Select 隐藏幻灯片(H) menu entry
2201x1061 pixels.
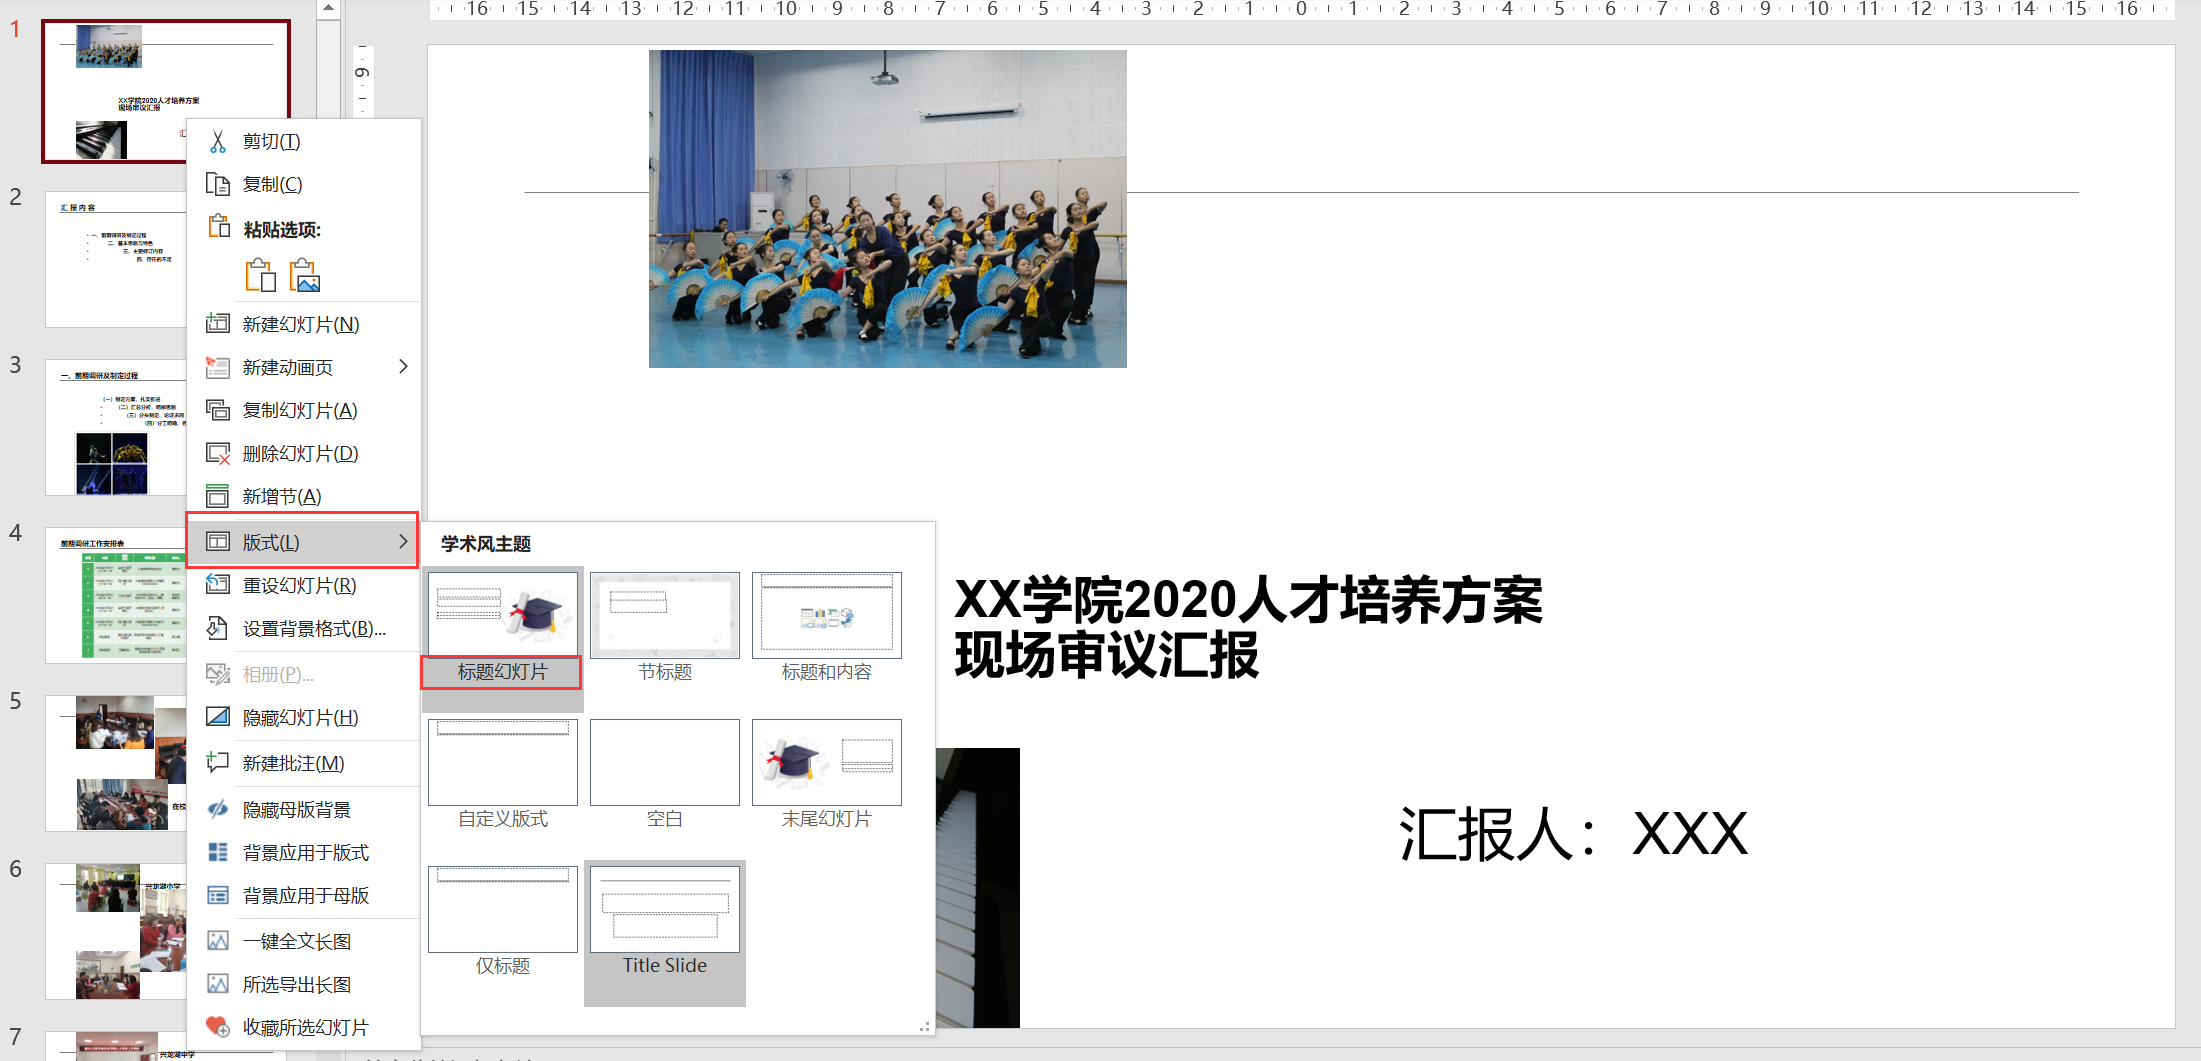click(x=304, y=717)
